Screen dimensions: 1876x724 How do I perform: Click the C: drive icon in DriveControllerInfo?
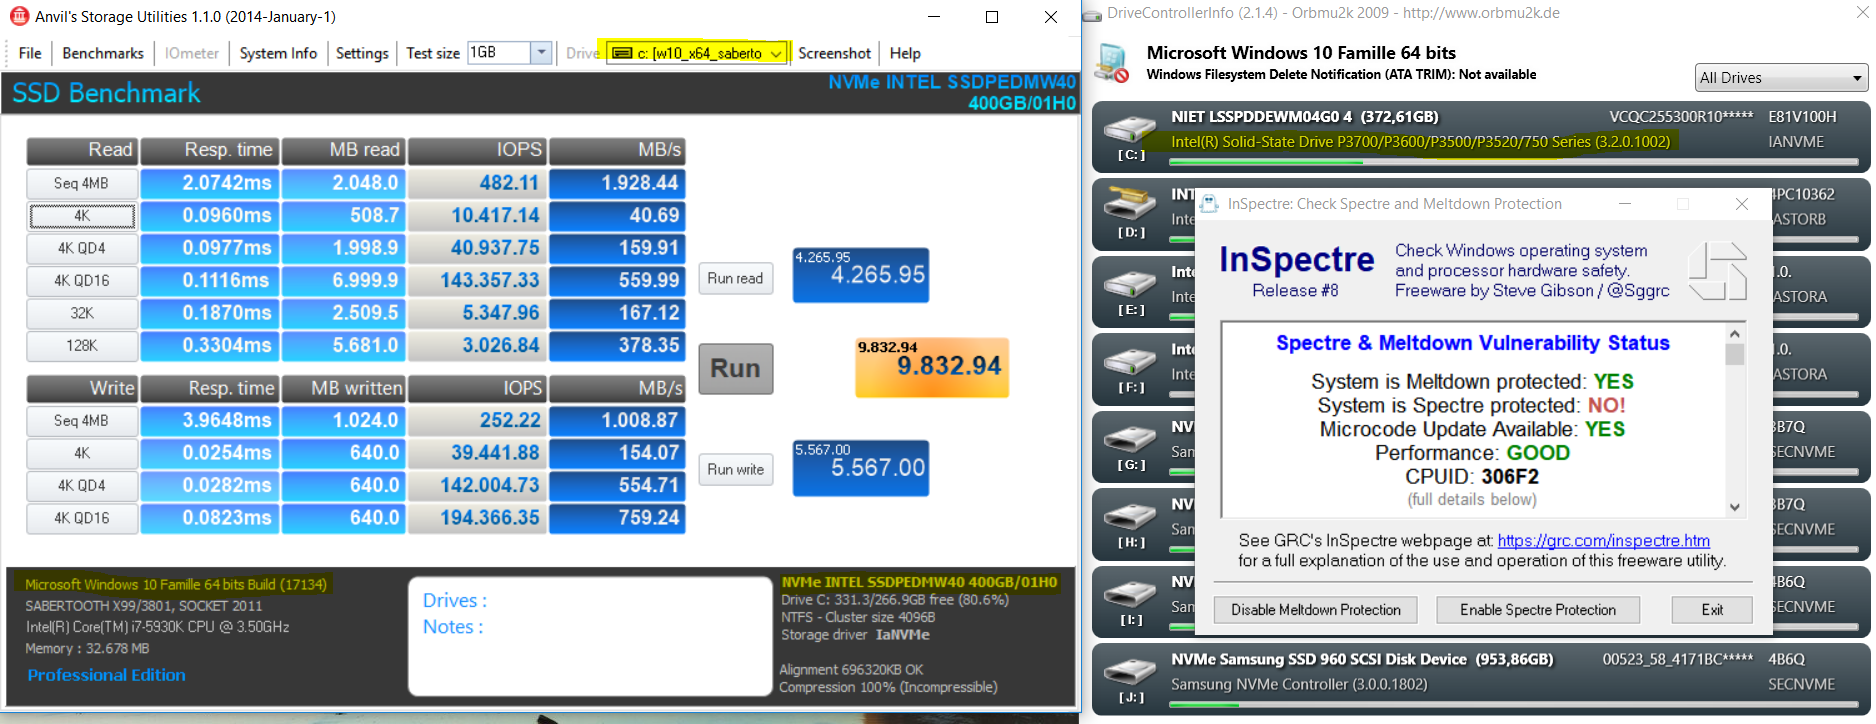pyautogui.click(x=1130, y=131)
